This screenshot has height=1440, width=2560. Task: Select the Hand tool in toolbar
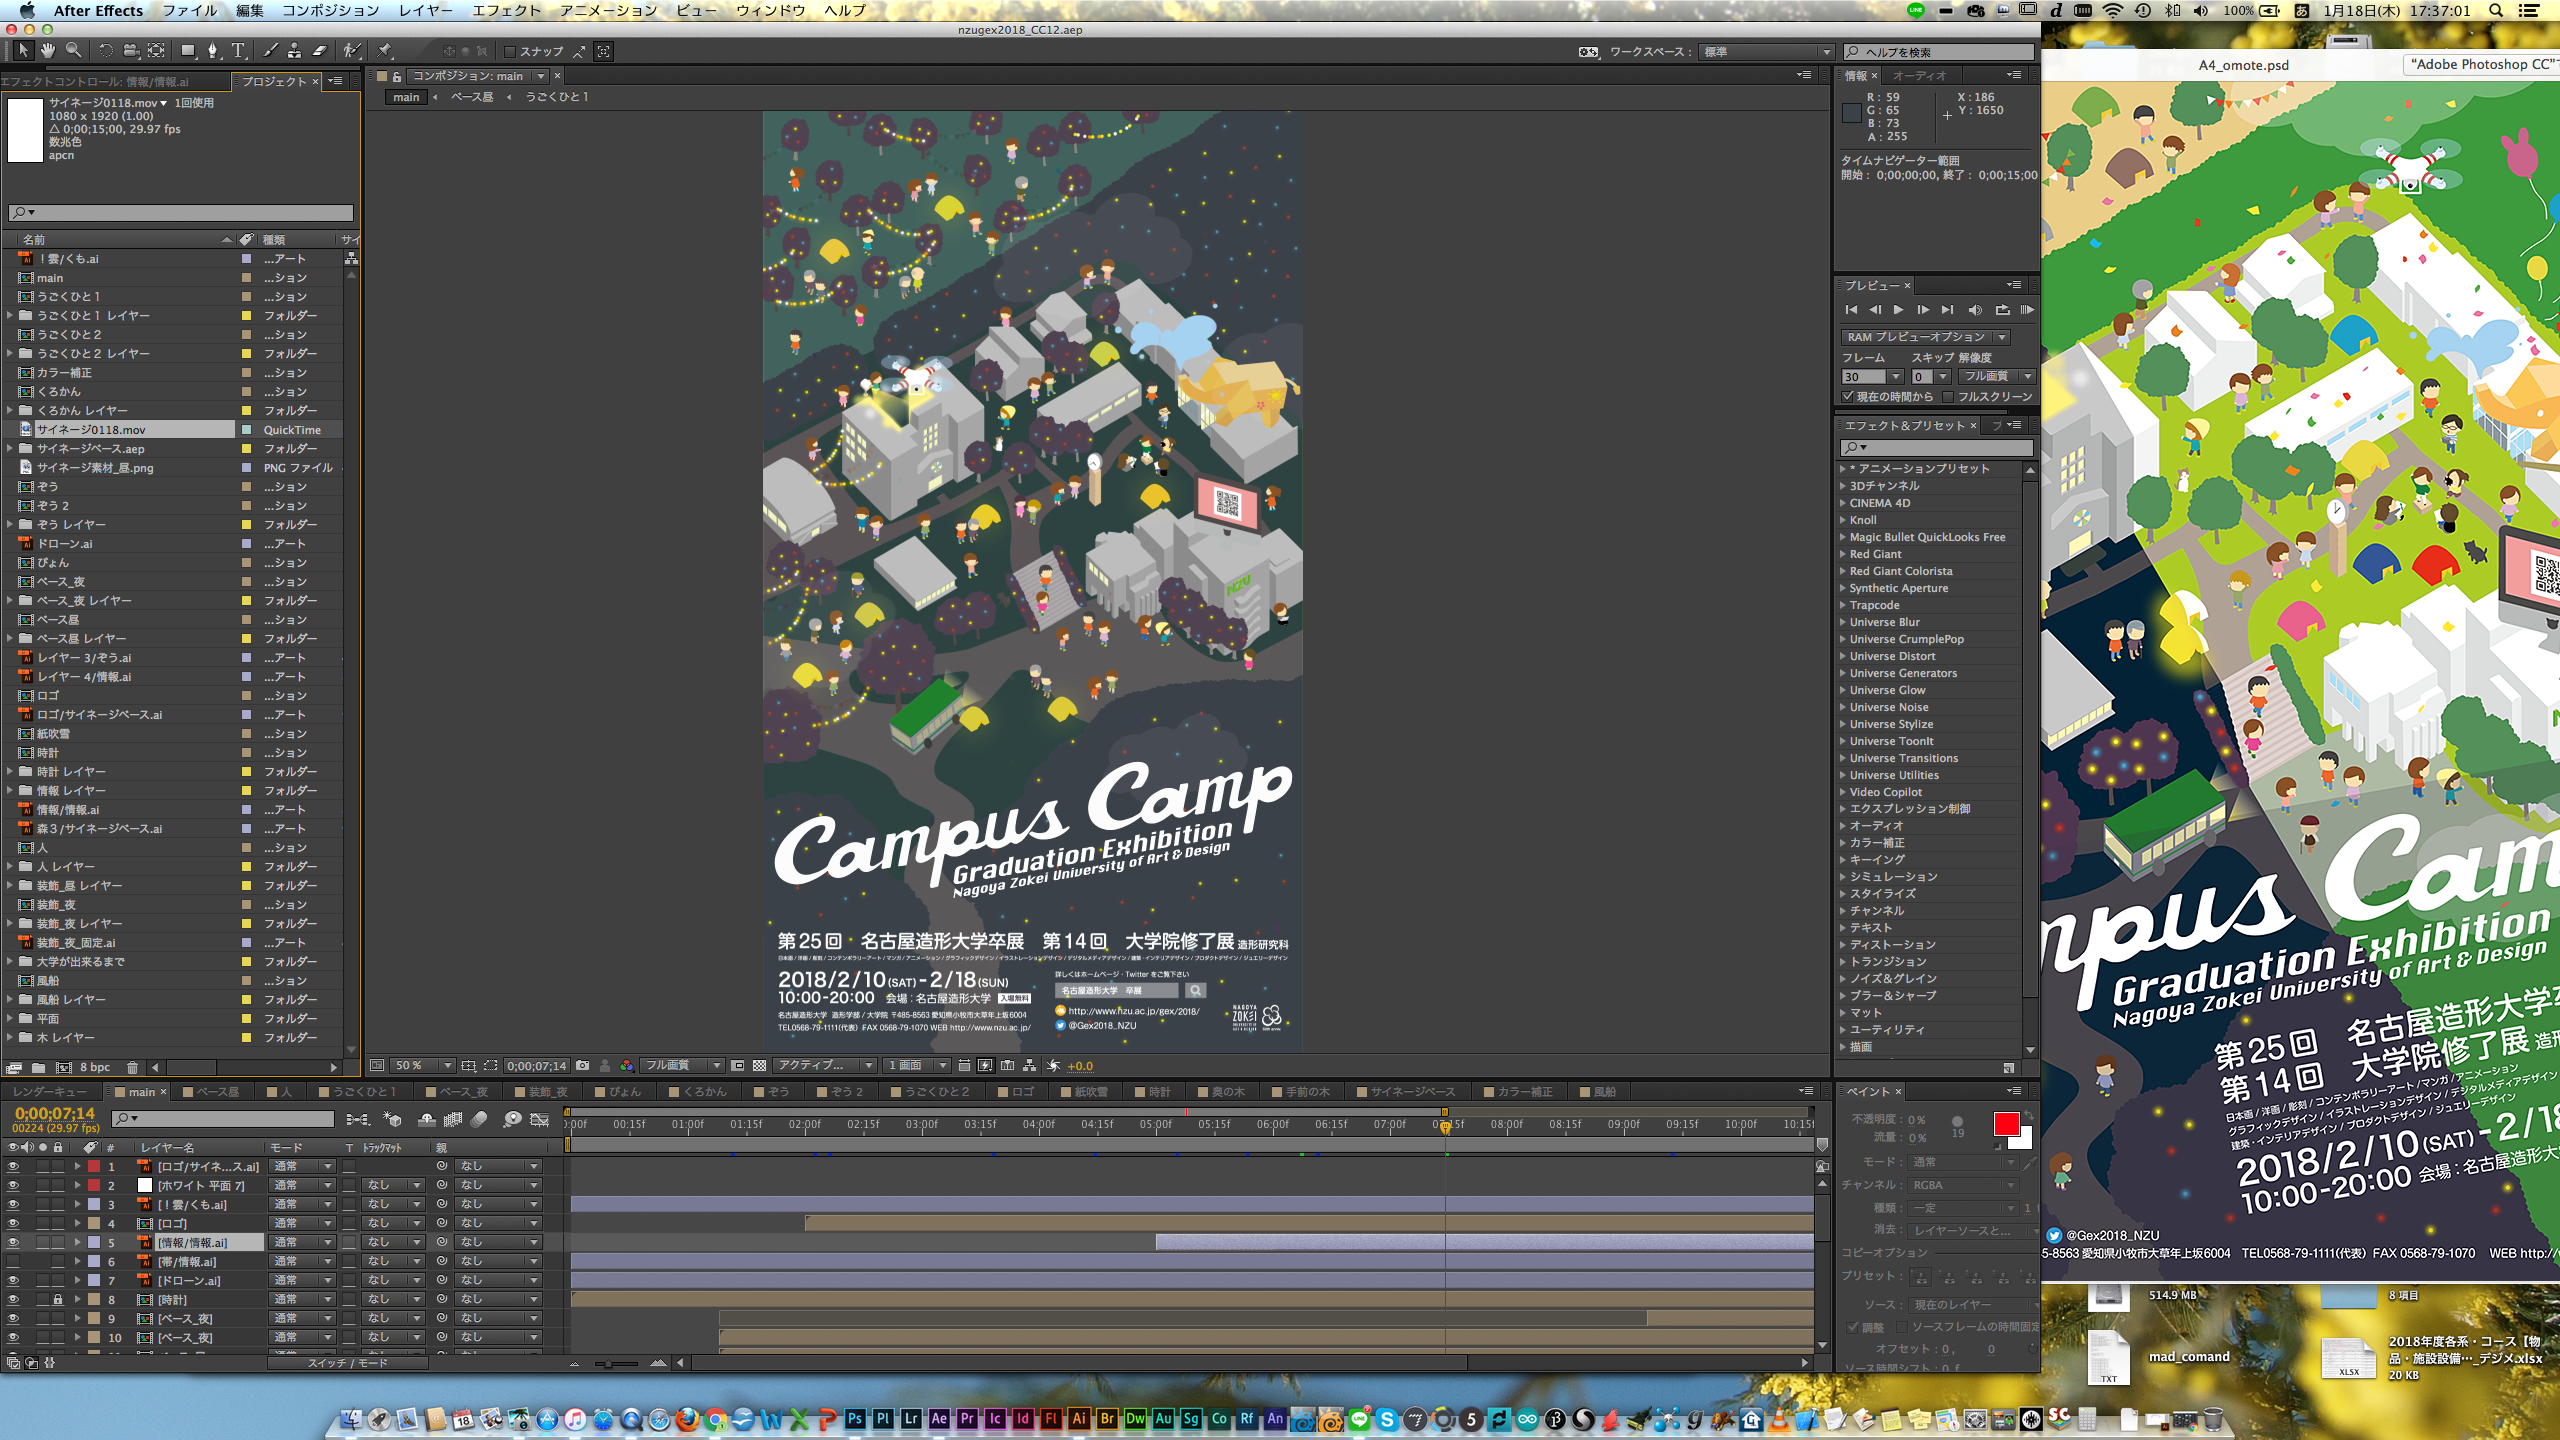(x=47, y=51)
